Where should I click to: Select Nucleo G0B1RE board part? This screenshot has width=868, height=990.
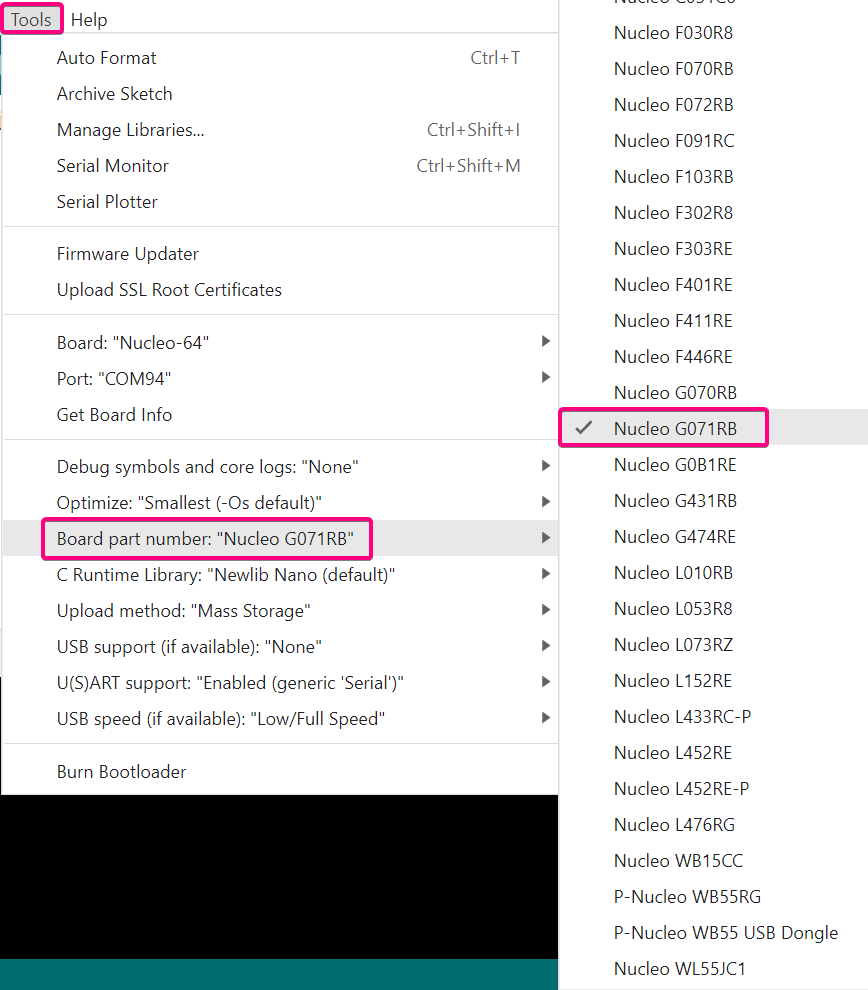point(713,465)
